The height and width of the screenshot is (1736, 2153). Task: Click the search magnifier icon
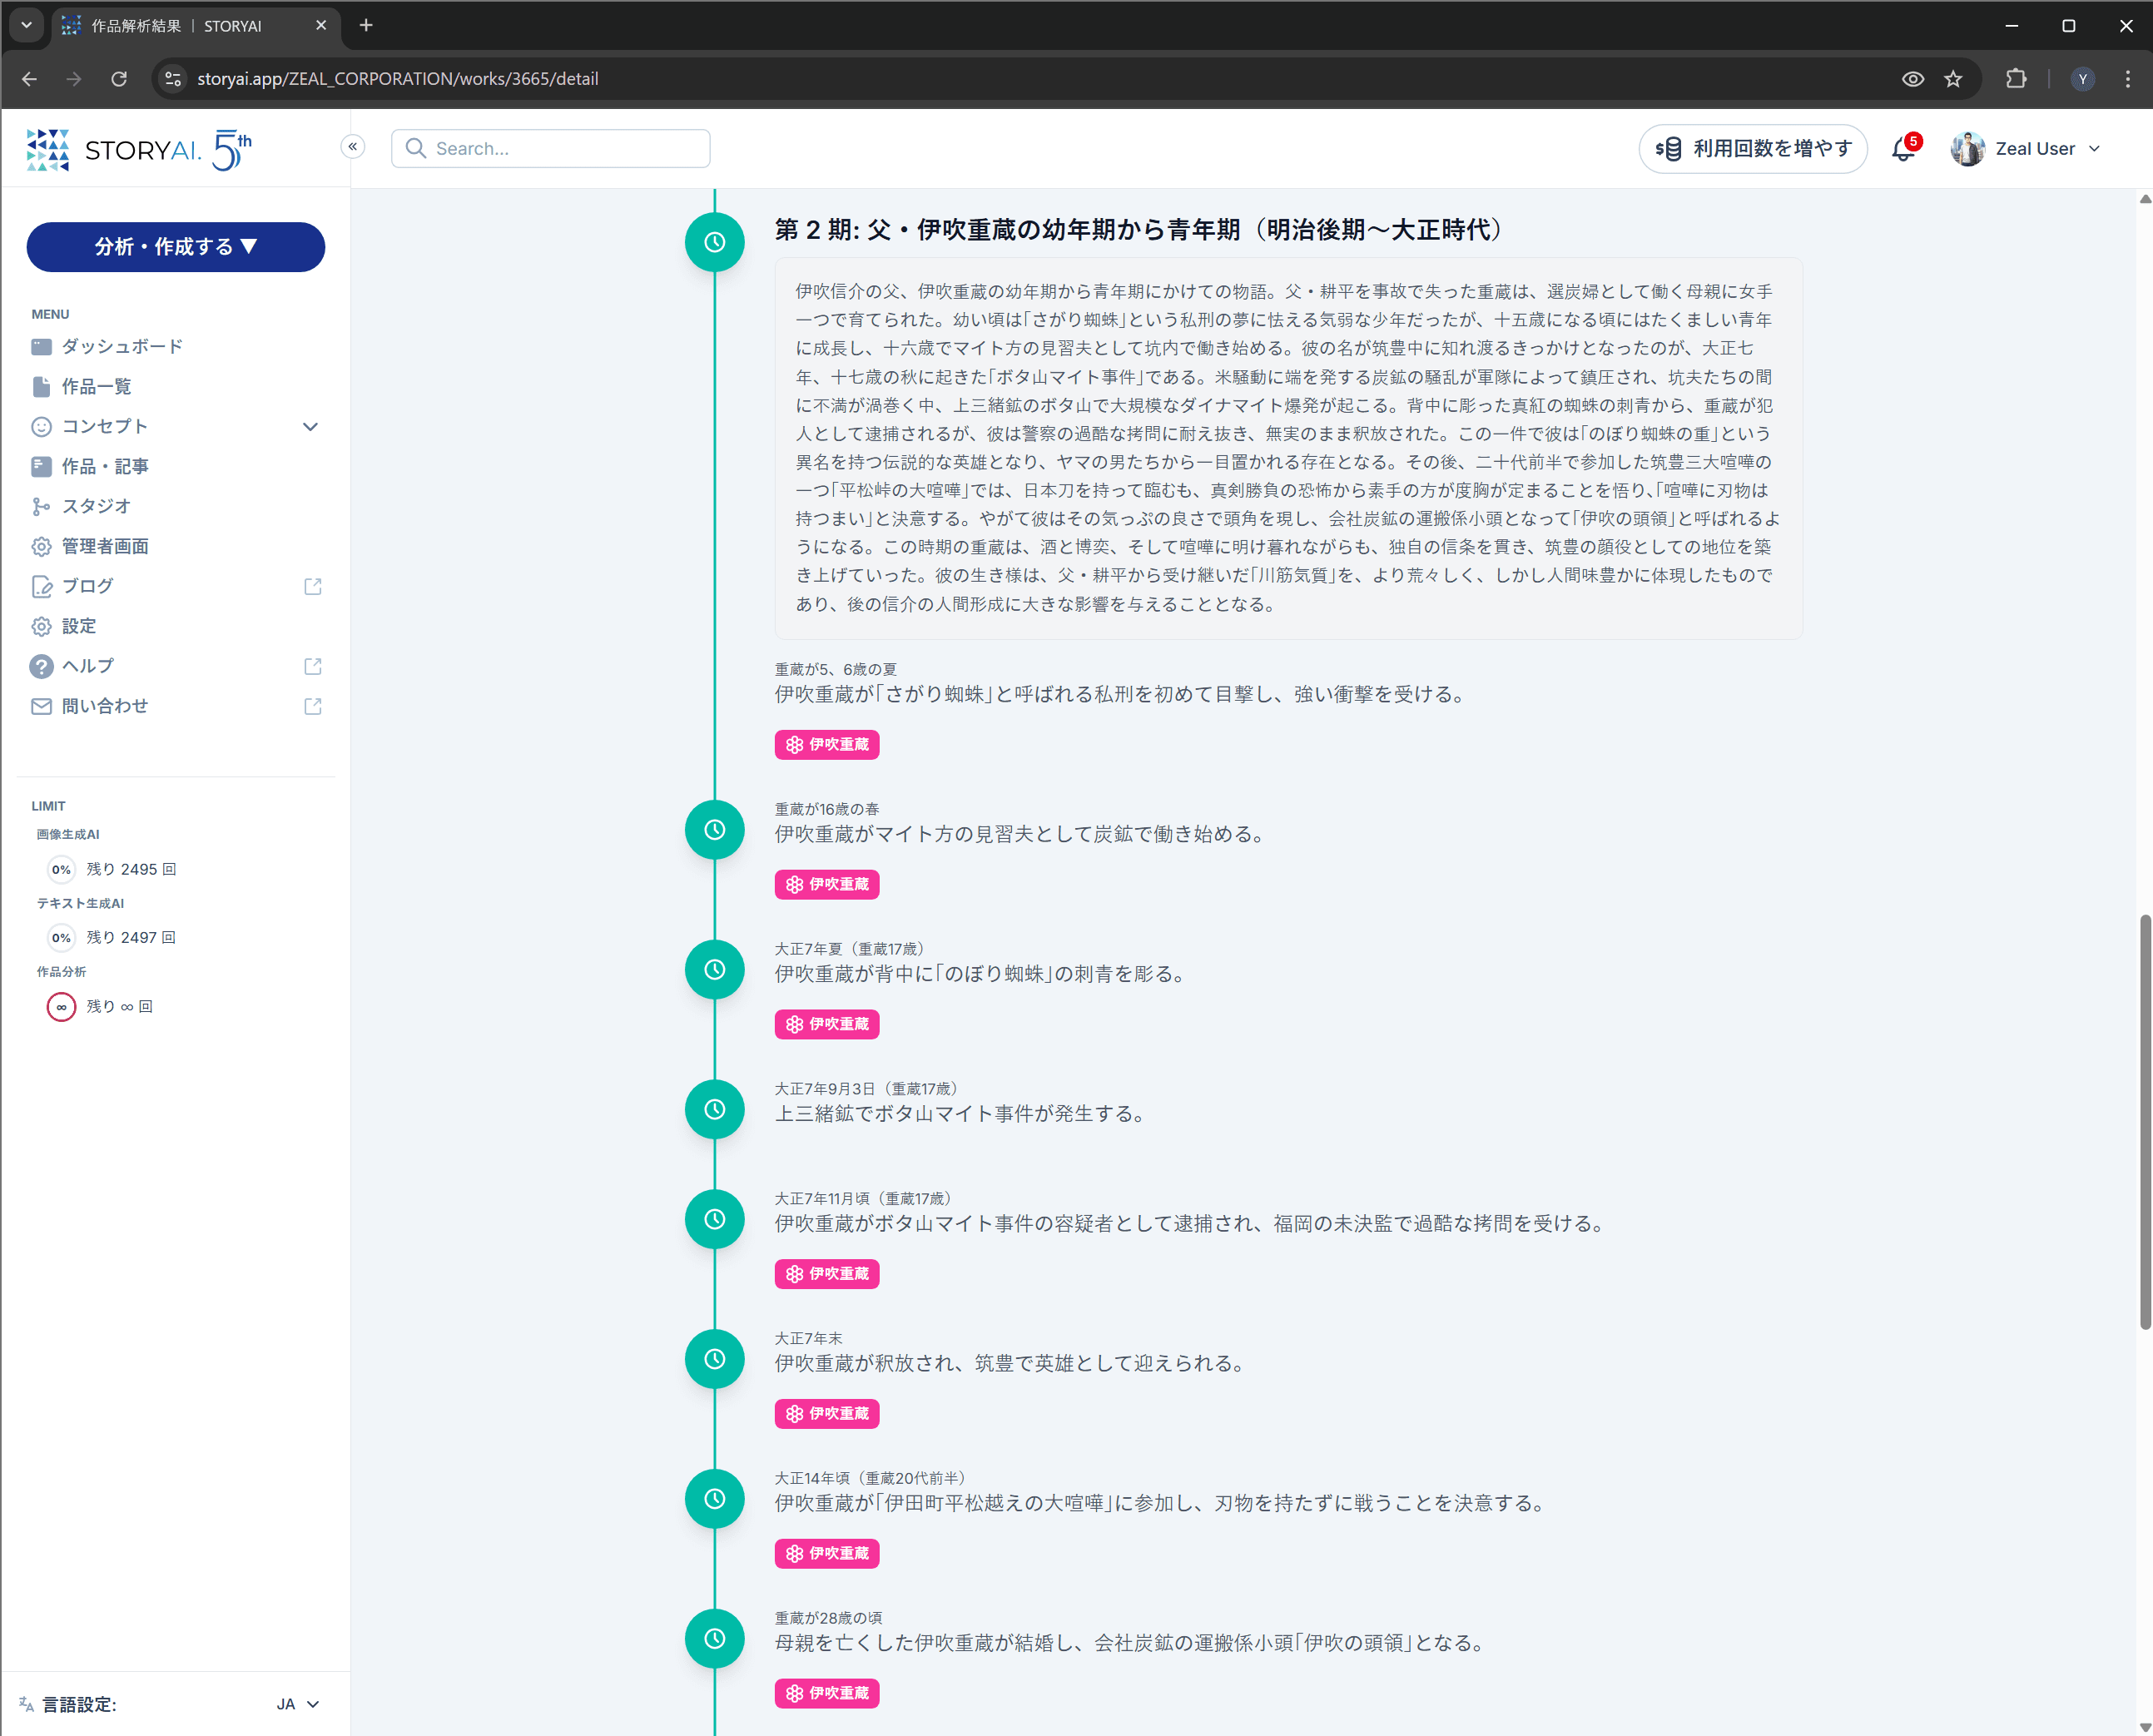pyautogui.click(x=416, y=149)
